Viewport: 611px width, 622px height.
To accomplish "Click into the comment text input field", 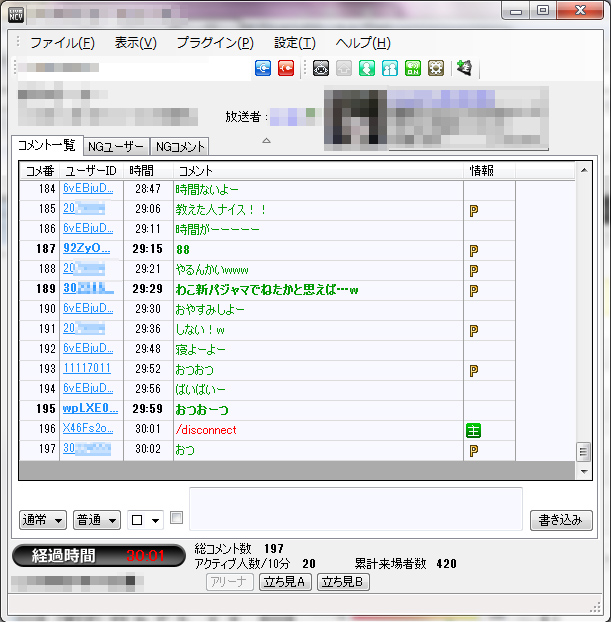I will 355,509.
